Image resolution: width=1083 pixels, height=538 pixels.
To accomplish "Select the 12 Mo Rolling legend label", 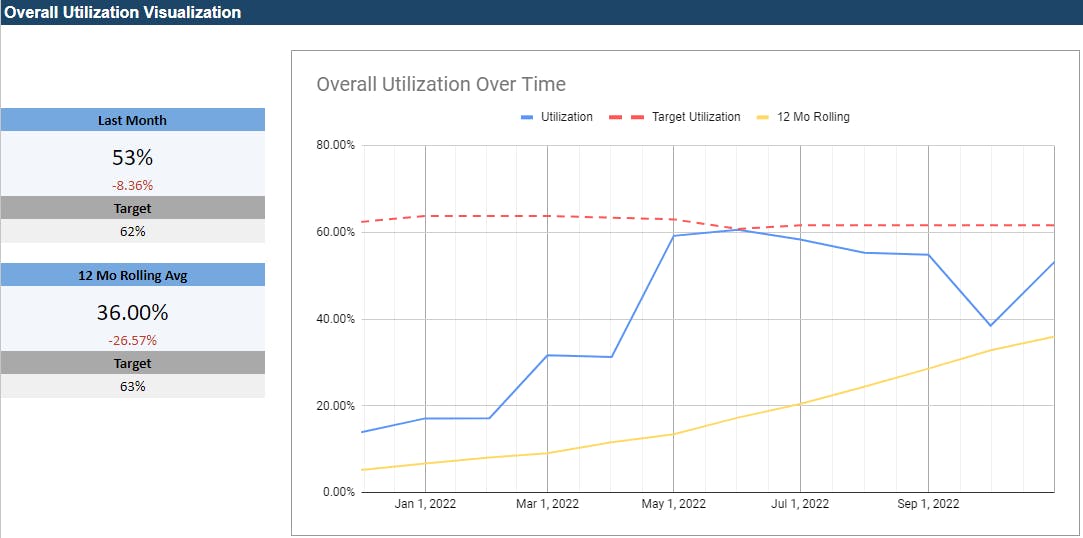I will click(x=813, y=117).
